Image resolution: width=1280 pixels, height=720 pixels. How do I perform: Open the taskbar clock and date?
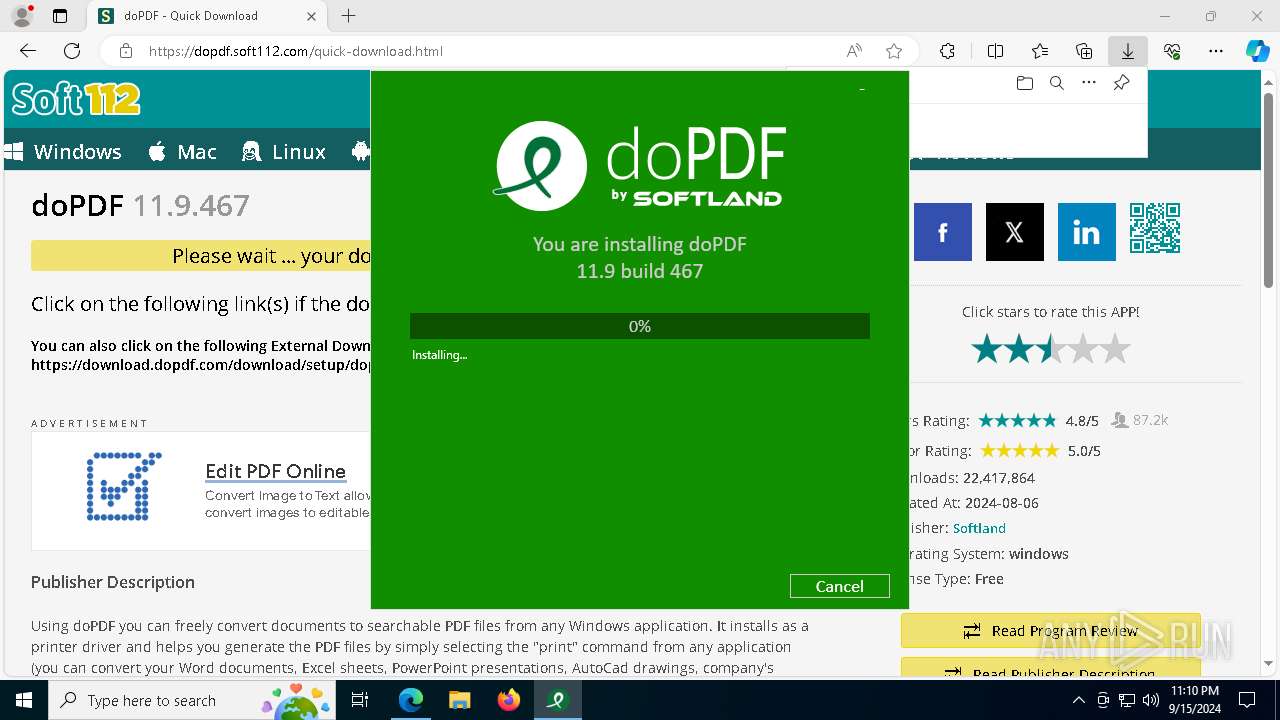pyautogui.click(x=1193, y=700)
